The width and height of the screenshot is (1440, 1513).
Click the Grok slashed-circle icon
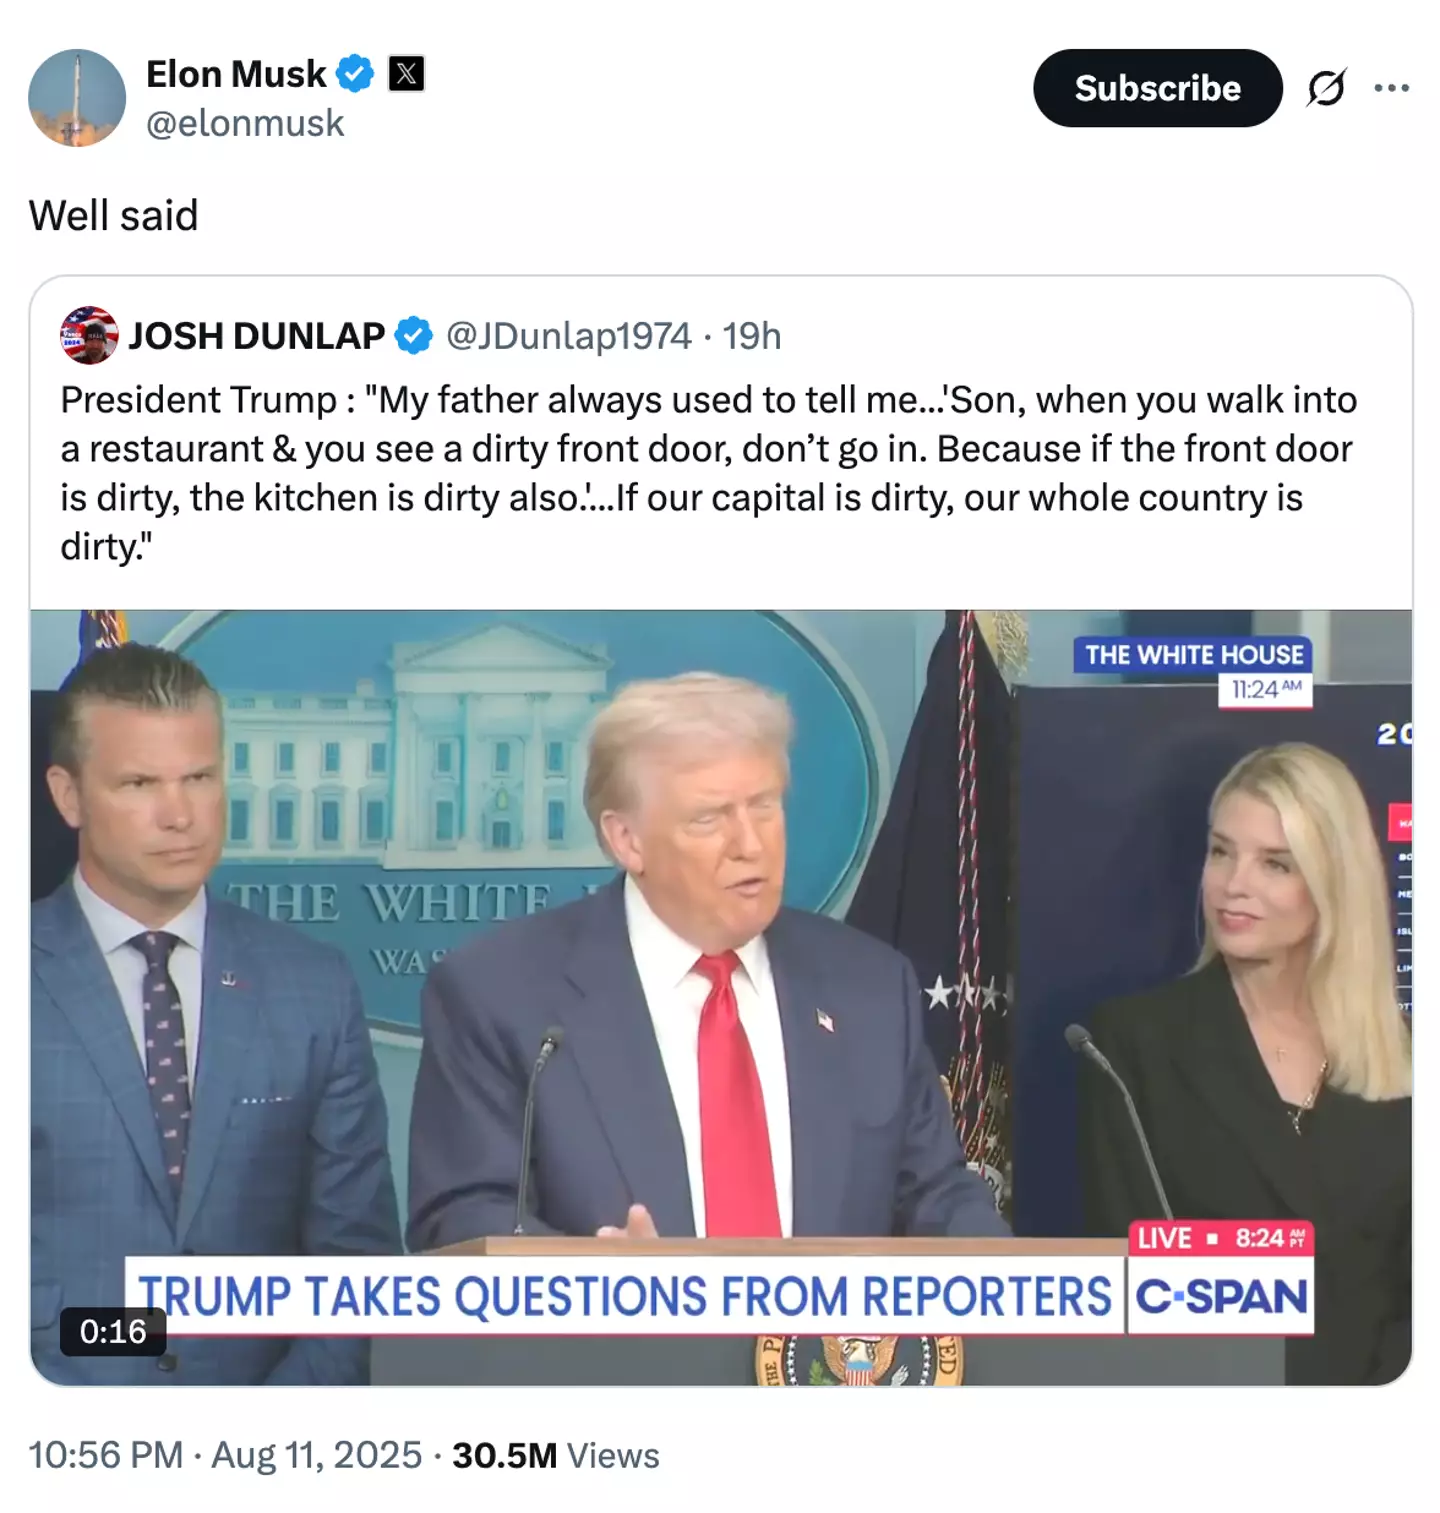point(1326,88)
